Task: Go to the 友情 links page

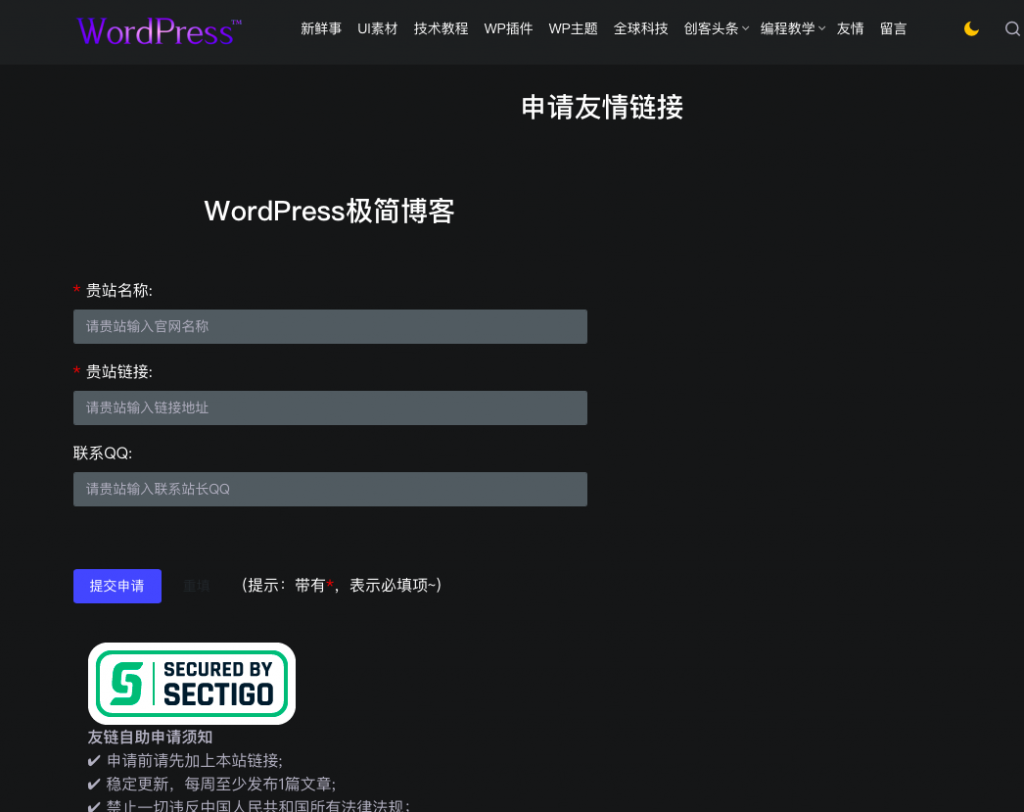Action: tap(850, 29)
